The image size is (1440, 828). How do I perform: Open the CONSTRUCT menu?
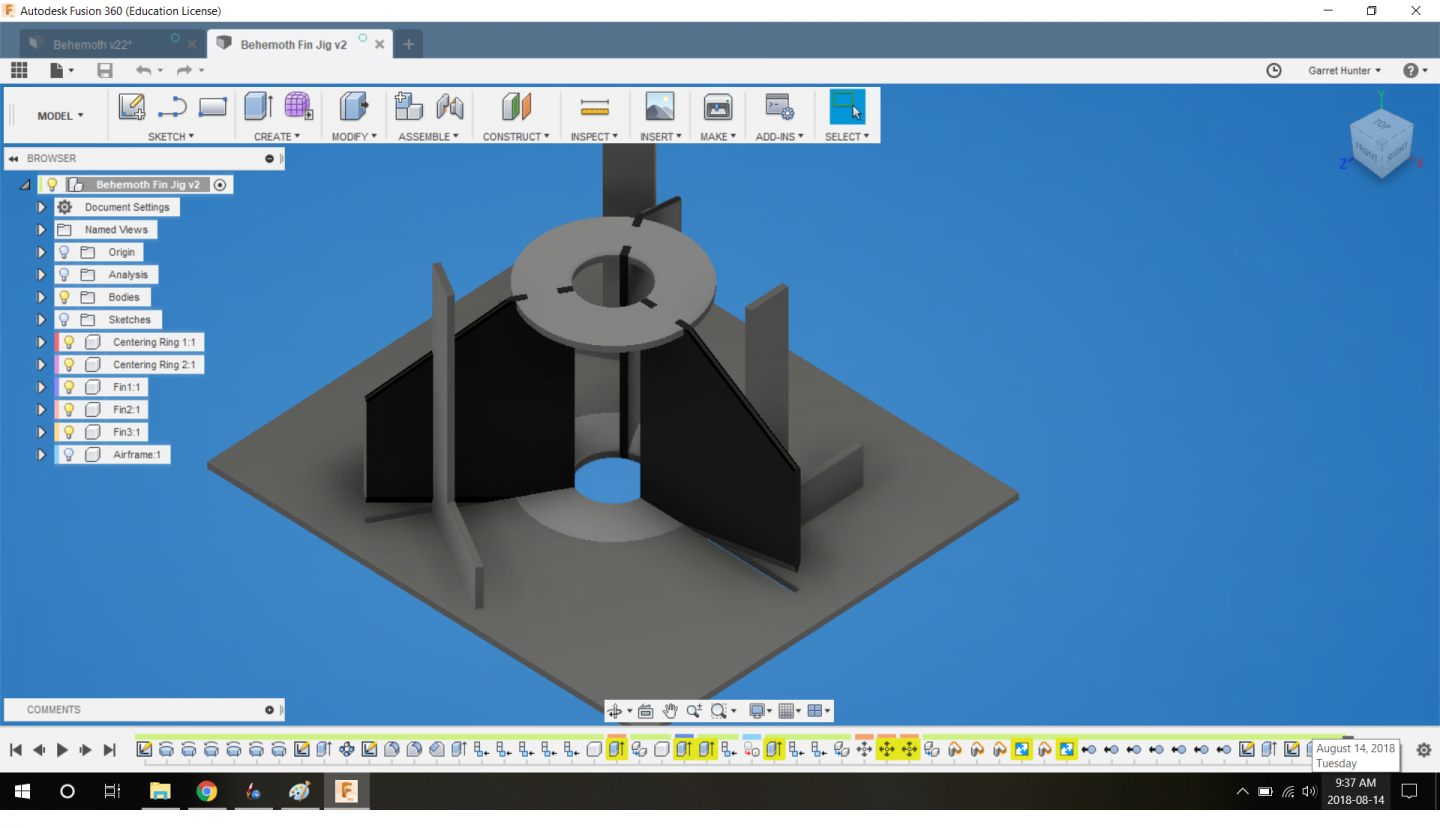pyautogui.click(x=516, y=136)
